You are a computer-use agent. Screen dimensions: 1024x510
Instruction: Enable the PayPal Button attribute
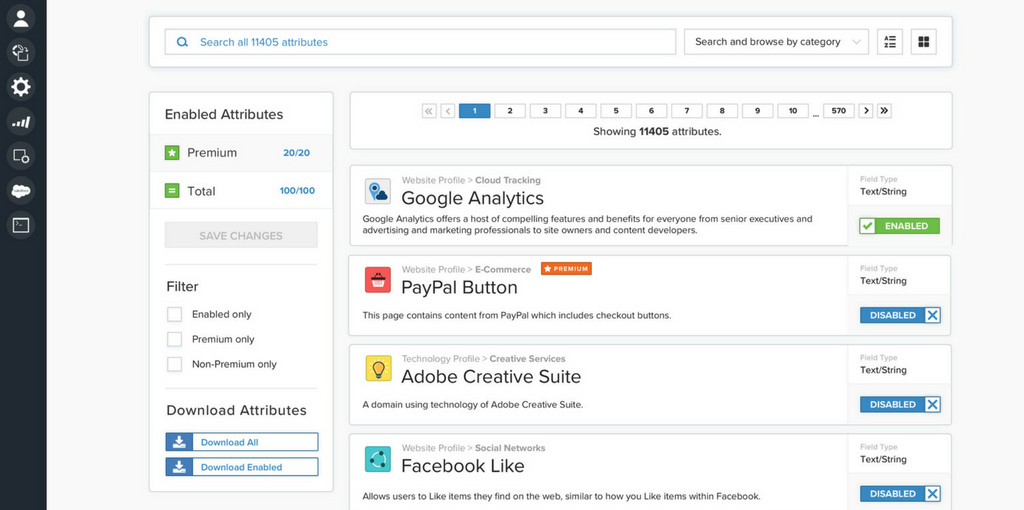(900, 315)
